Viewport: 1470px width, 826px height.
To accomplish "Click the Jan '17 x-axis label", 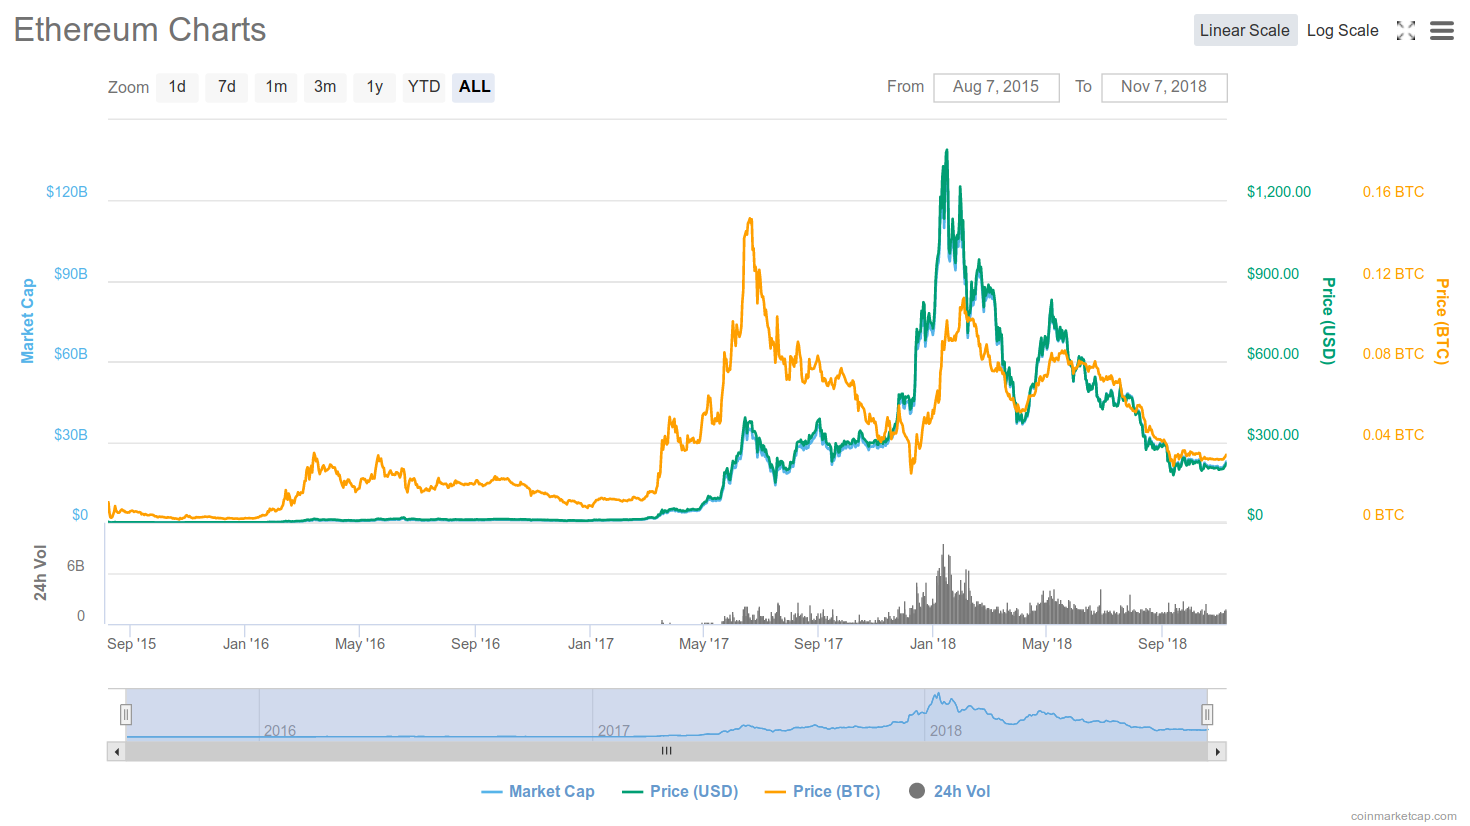I will (x=591, y=644).
